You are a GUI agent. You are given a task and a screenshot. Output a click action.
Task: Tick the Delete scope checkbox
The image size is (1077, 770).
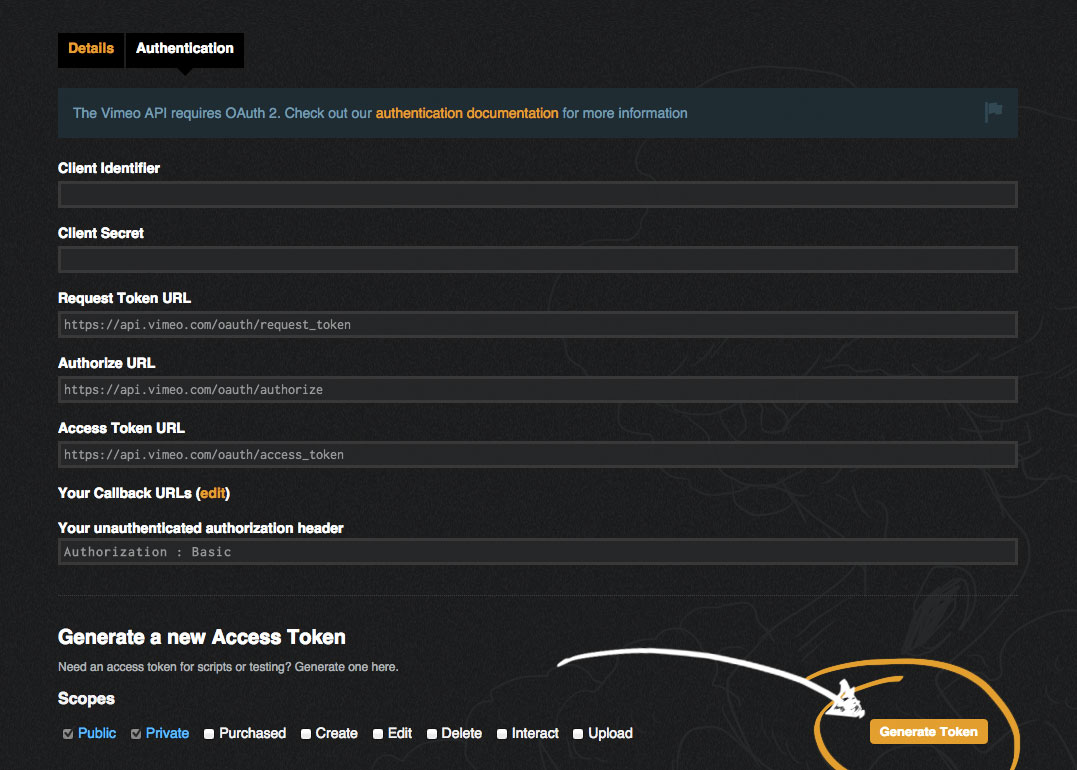432,734
